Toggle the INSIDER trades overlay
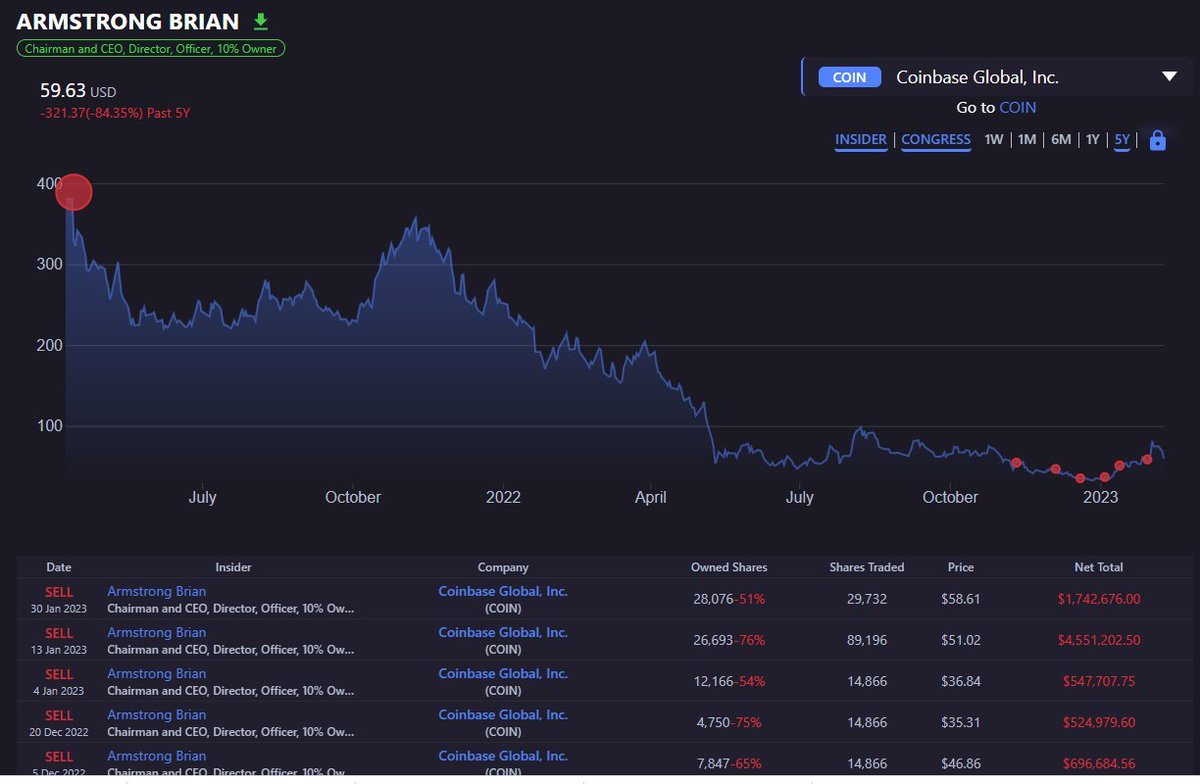 click(x=861, y=140)
